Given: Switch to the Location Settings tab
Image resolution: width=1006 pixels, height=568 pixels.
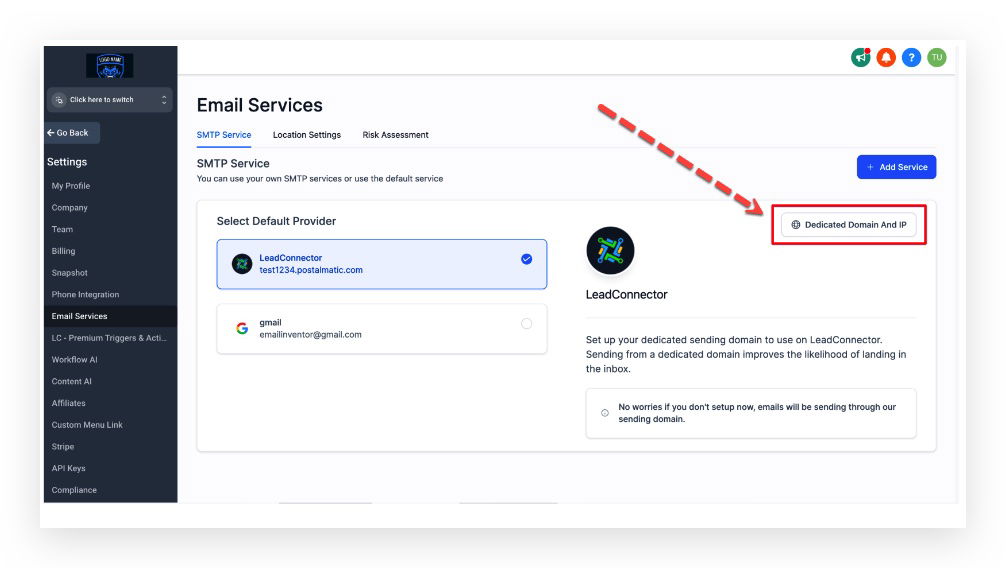Looking at the screenshot, I should coord(307,135).
